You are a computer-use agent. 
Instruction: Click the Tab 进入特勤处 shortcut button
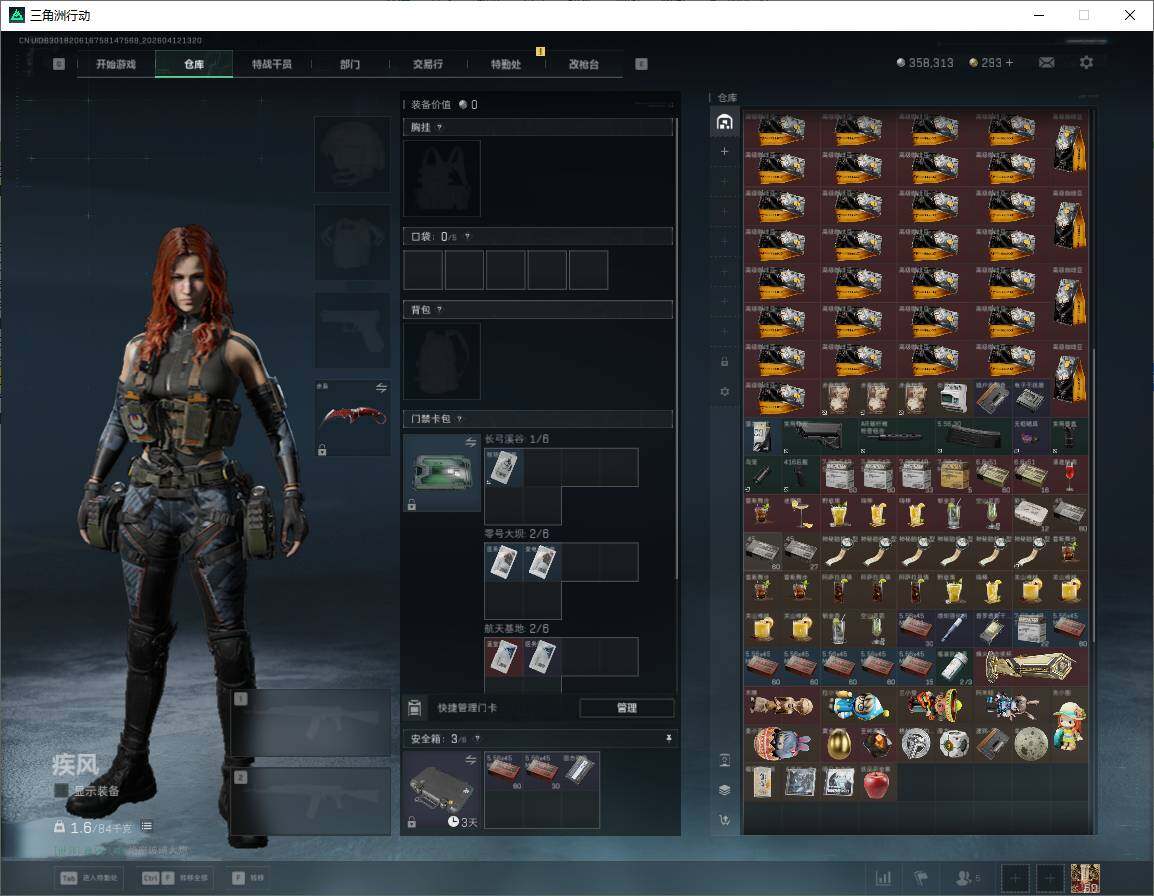coord(89,878)
